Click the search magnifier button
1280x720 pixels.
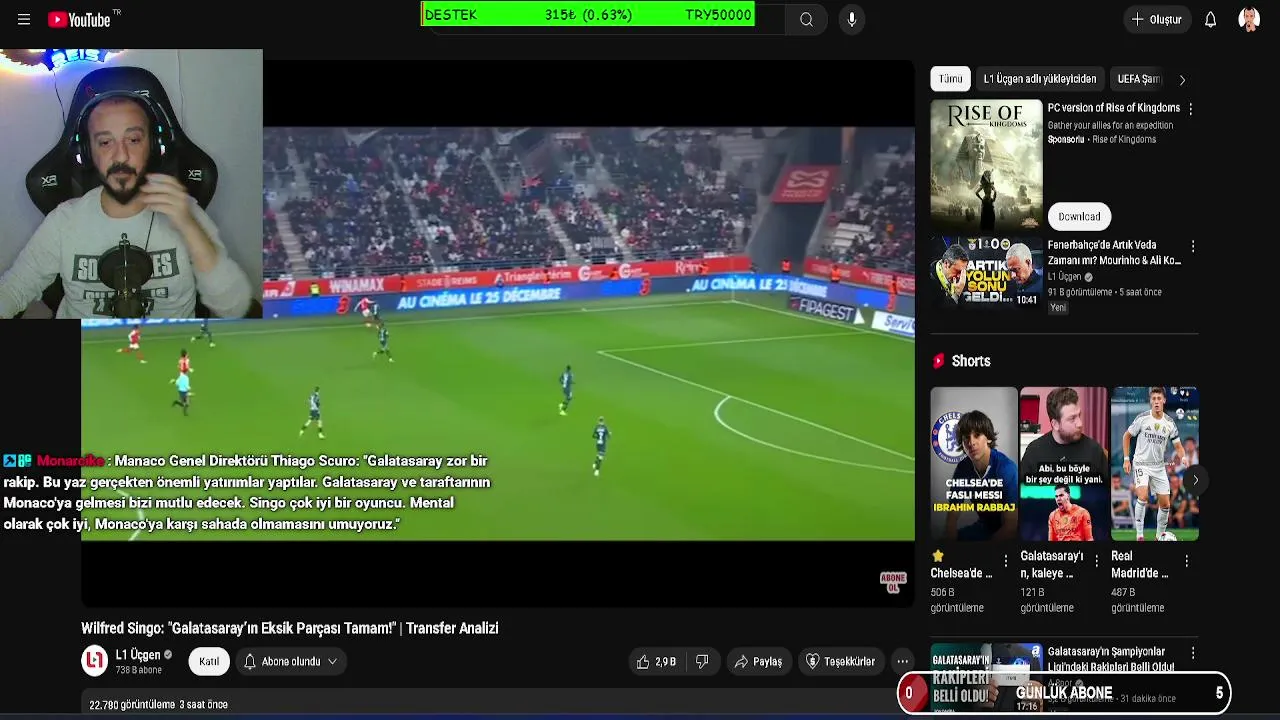pyautogui.click(x=806, y=19)
